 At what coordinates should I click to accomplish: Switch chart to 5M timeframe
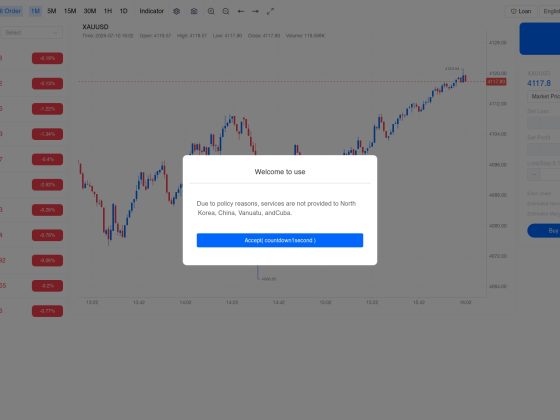[x=52, y=11]
